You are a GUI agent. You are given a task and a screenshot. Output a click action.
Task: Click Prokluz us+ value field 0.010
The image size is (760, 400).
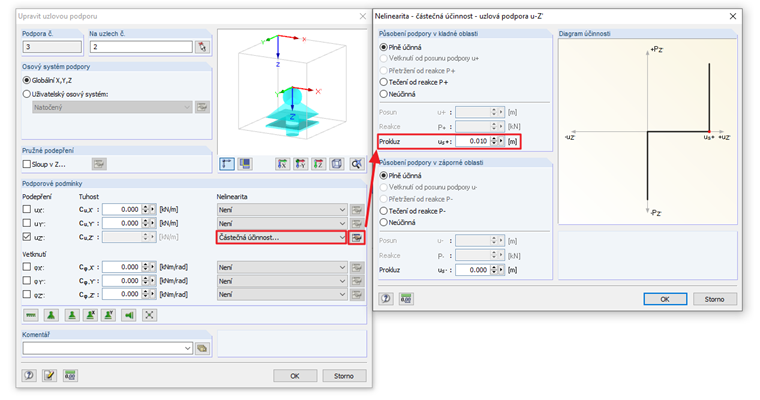473,141
